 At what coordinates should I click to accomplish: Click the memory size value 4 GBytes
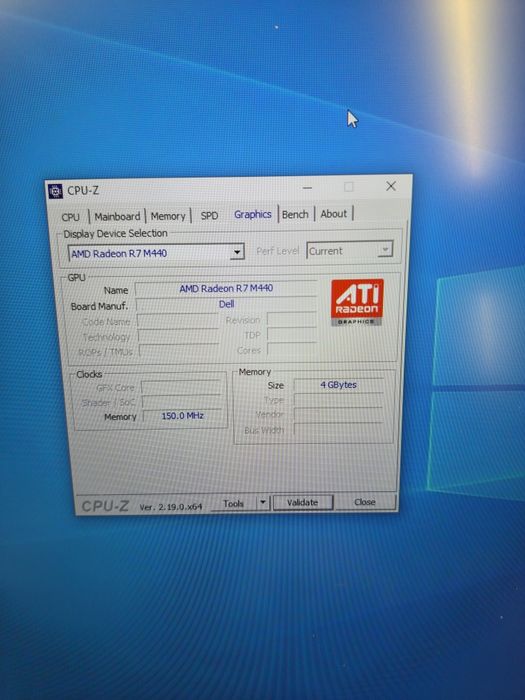[x=338, y=385]
